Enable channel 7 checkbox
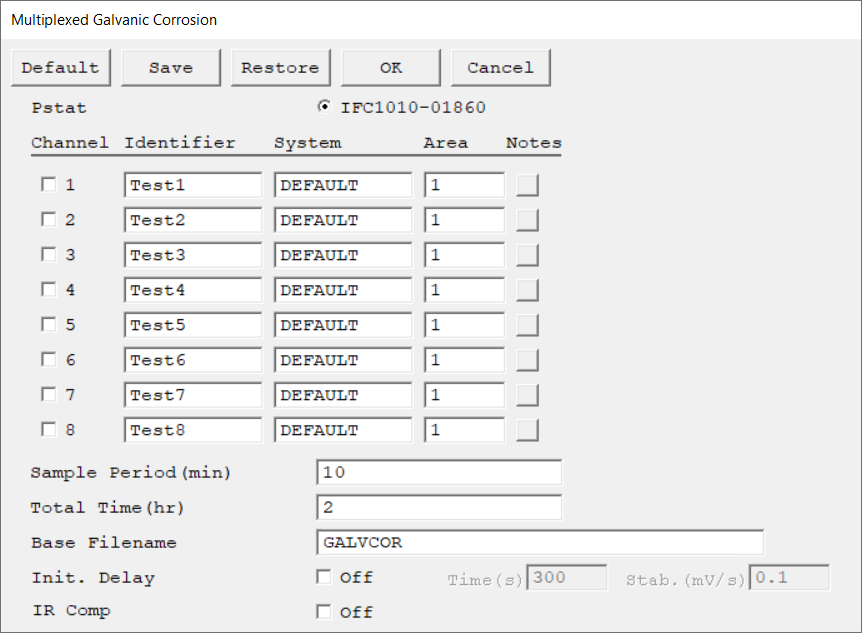The width and height of the screenshot is (862, 633). (48, 395)
